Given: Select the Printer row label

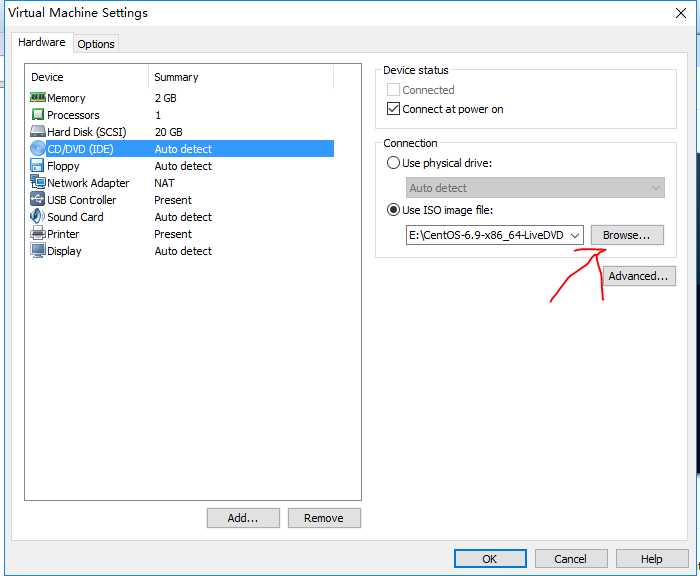Looking at the screenshot, I should 63,234.
